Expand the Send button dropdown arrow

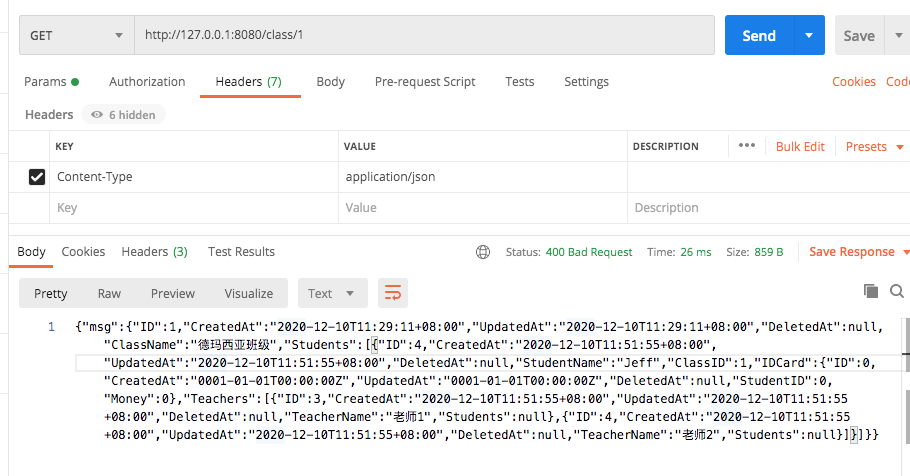[x=809, y=35]
